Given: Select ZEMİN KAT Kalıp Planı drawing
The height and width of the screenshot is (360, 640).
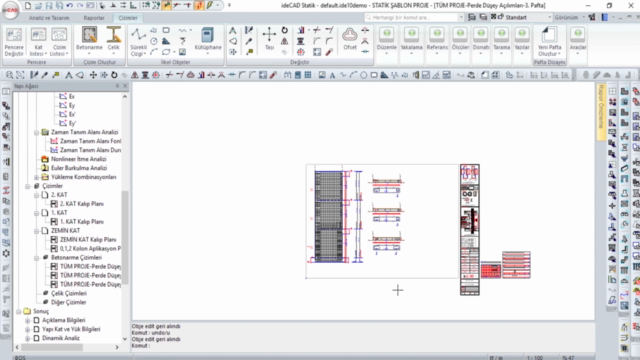Looking at the screenshot, I should tap(88, 240).
